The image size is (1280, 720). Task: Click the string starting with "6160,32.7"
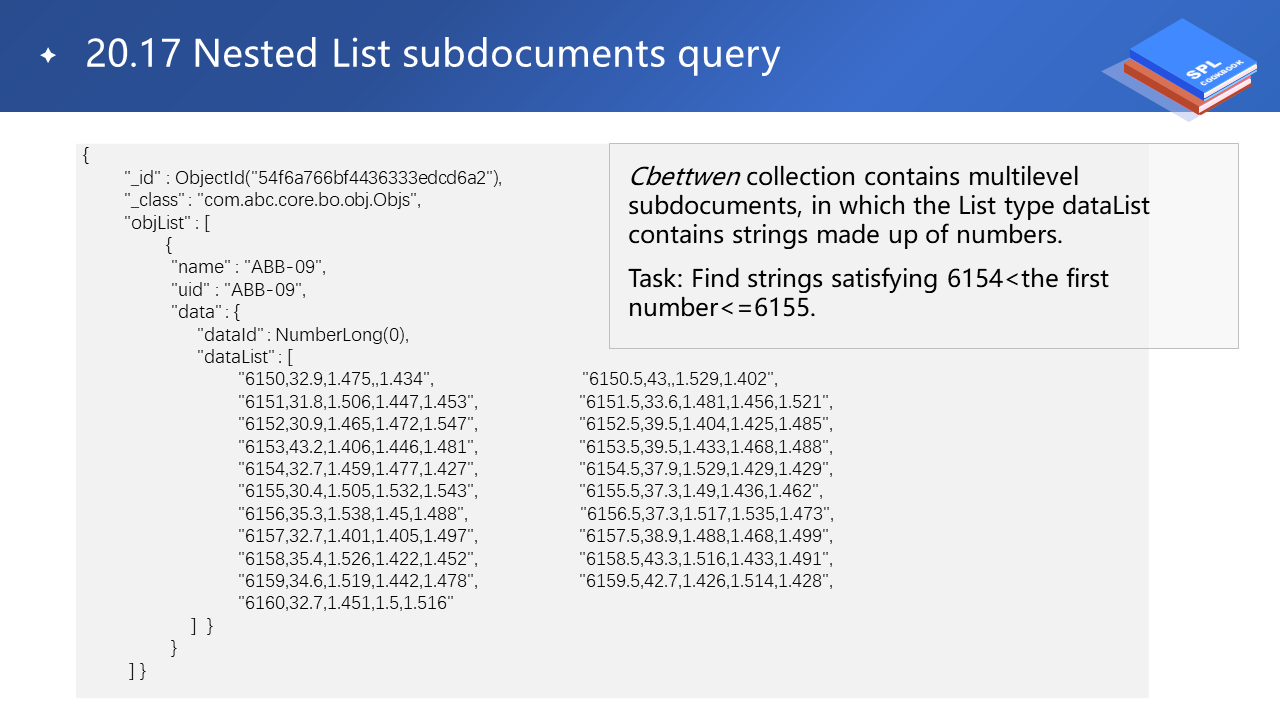(346, 603)
